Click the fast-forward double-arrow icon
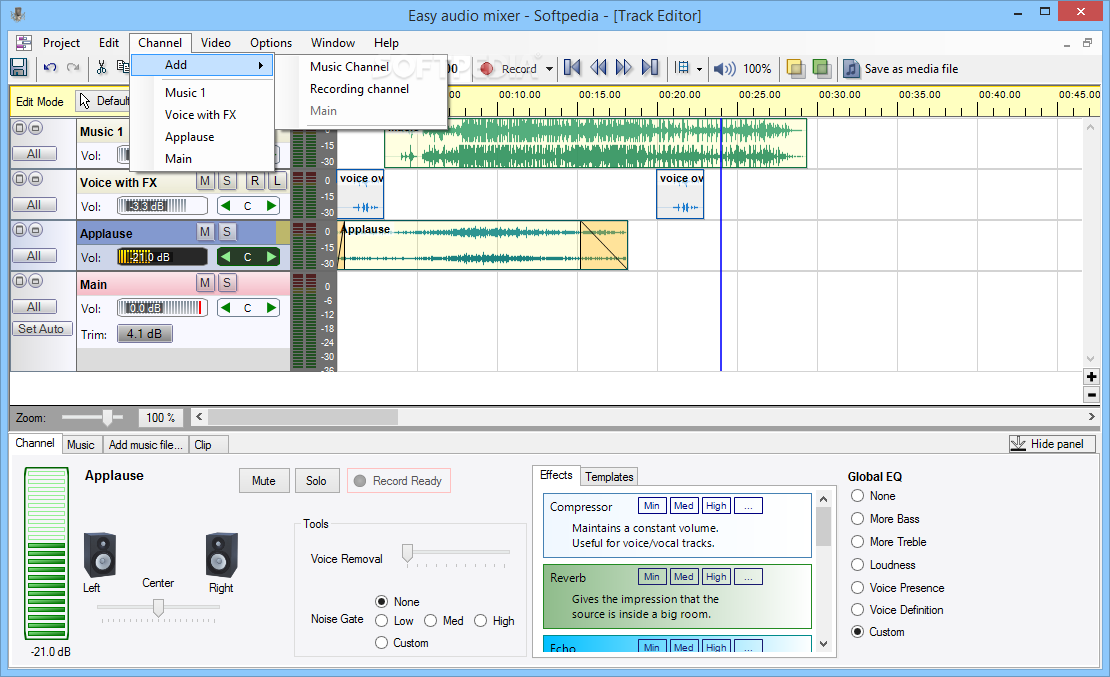Image resolution: width=1110 pixels, height=677 pixels. tap(624, 68)
